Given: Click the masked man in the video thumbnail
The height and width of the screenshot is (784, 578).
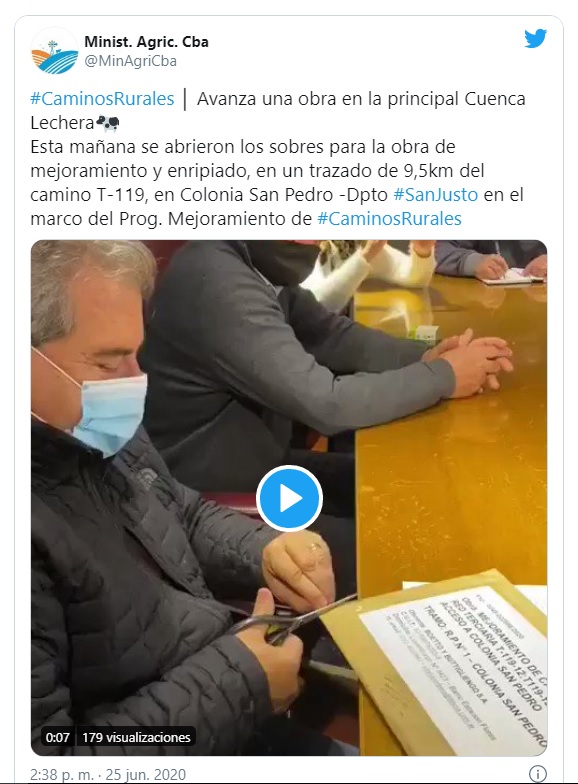Looking at the screenshot, I should tap(150, 525).
